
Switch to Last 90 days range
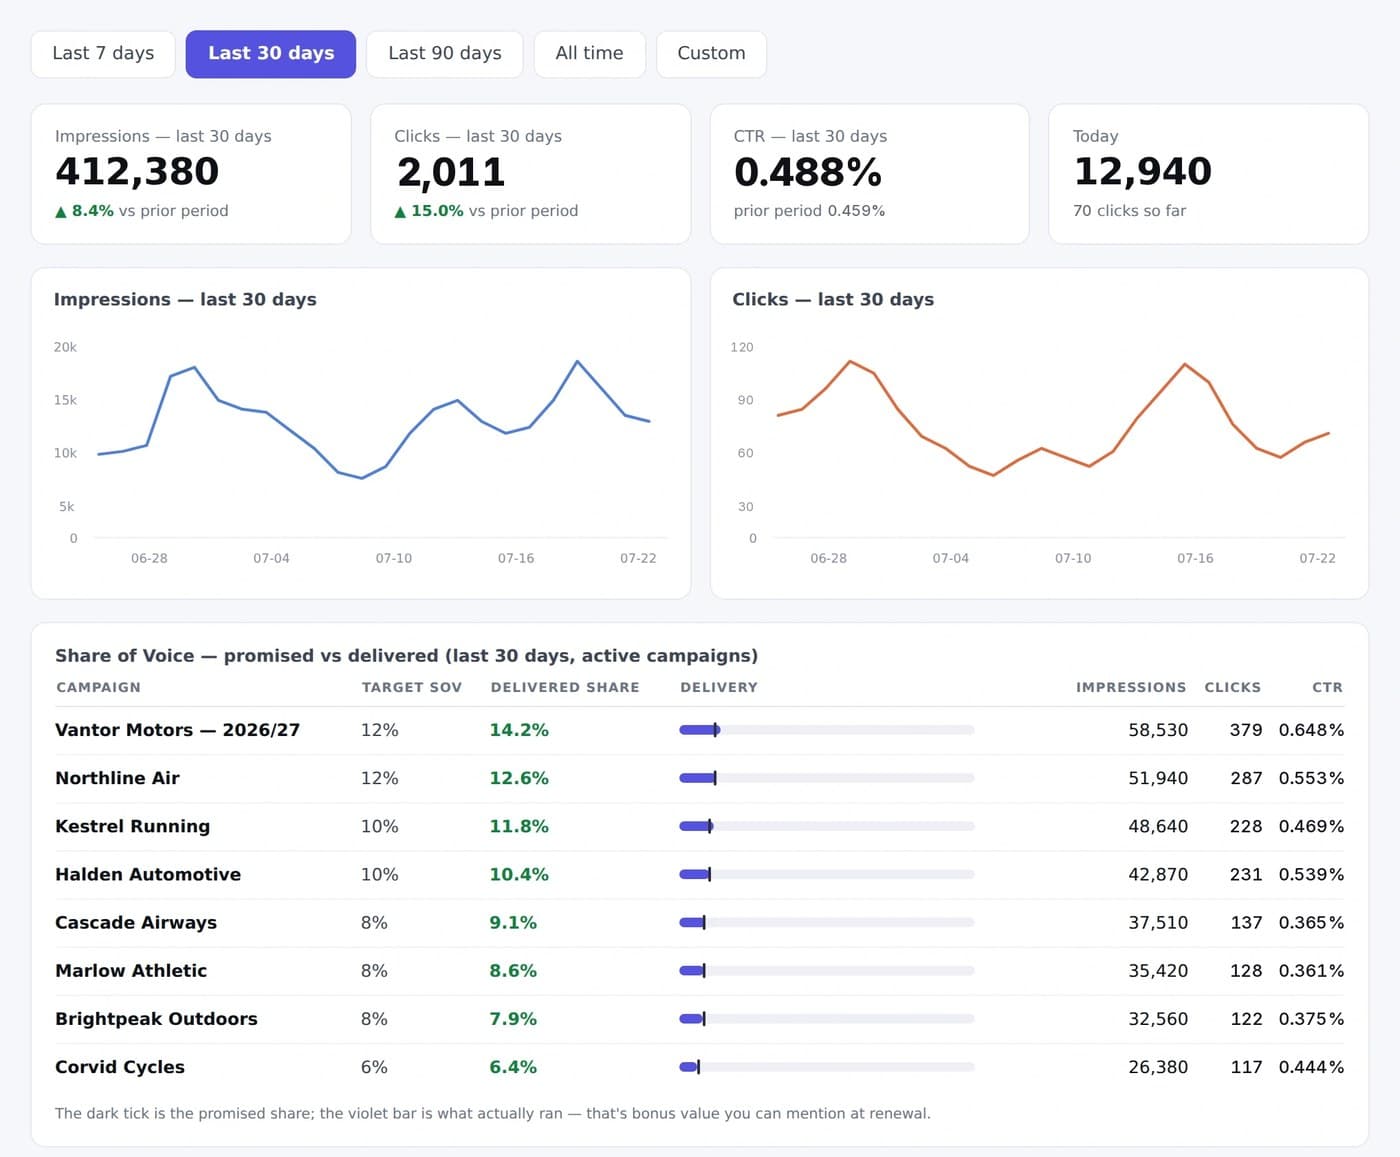pos(445,54)
